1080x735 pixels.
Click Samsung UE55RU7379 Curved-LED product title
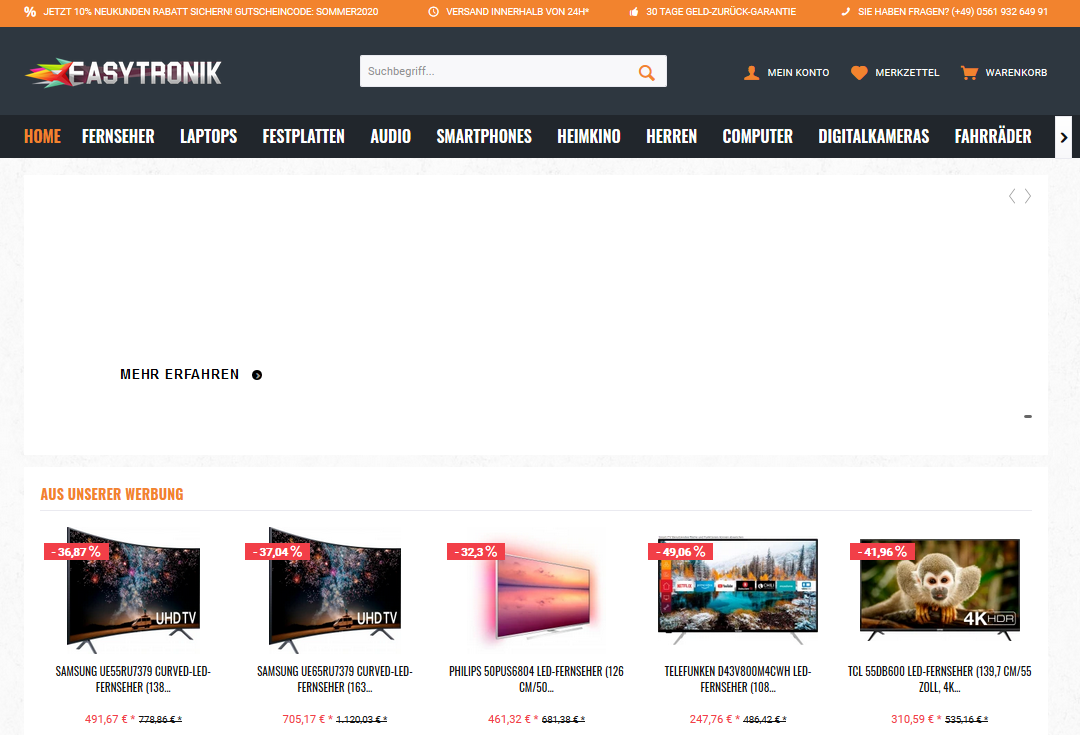click(133, 679)
